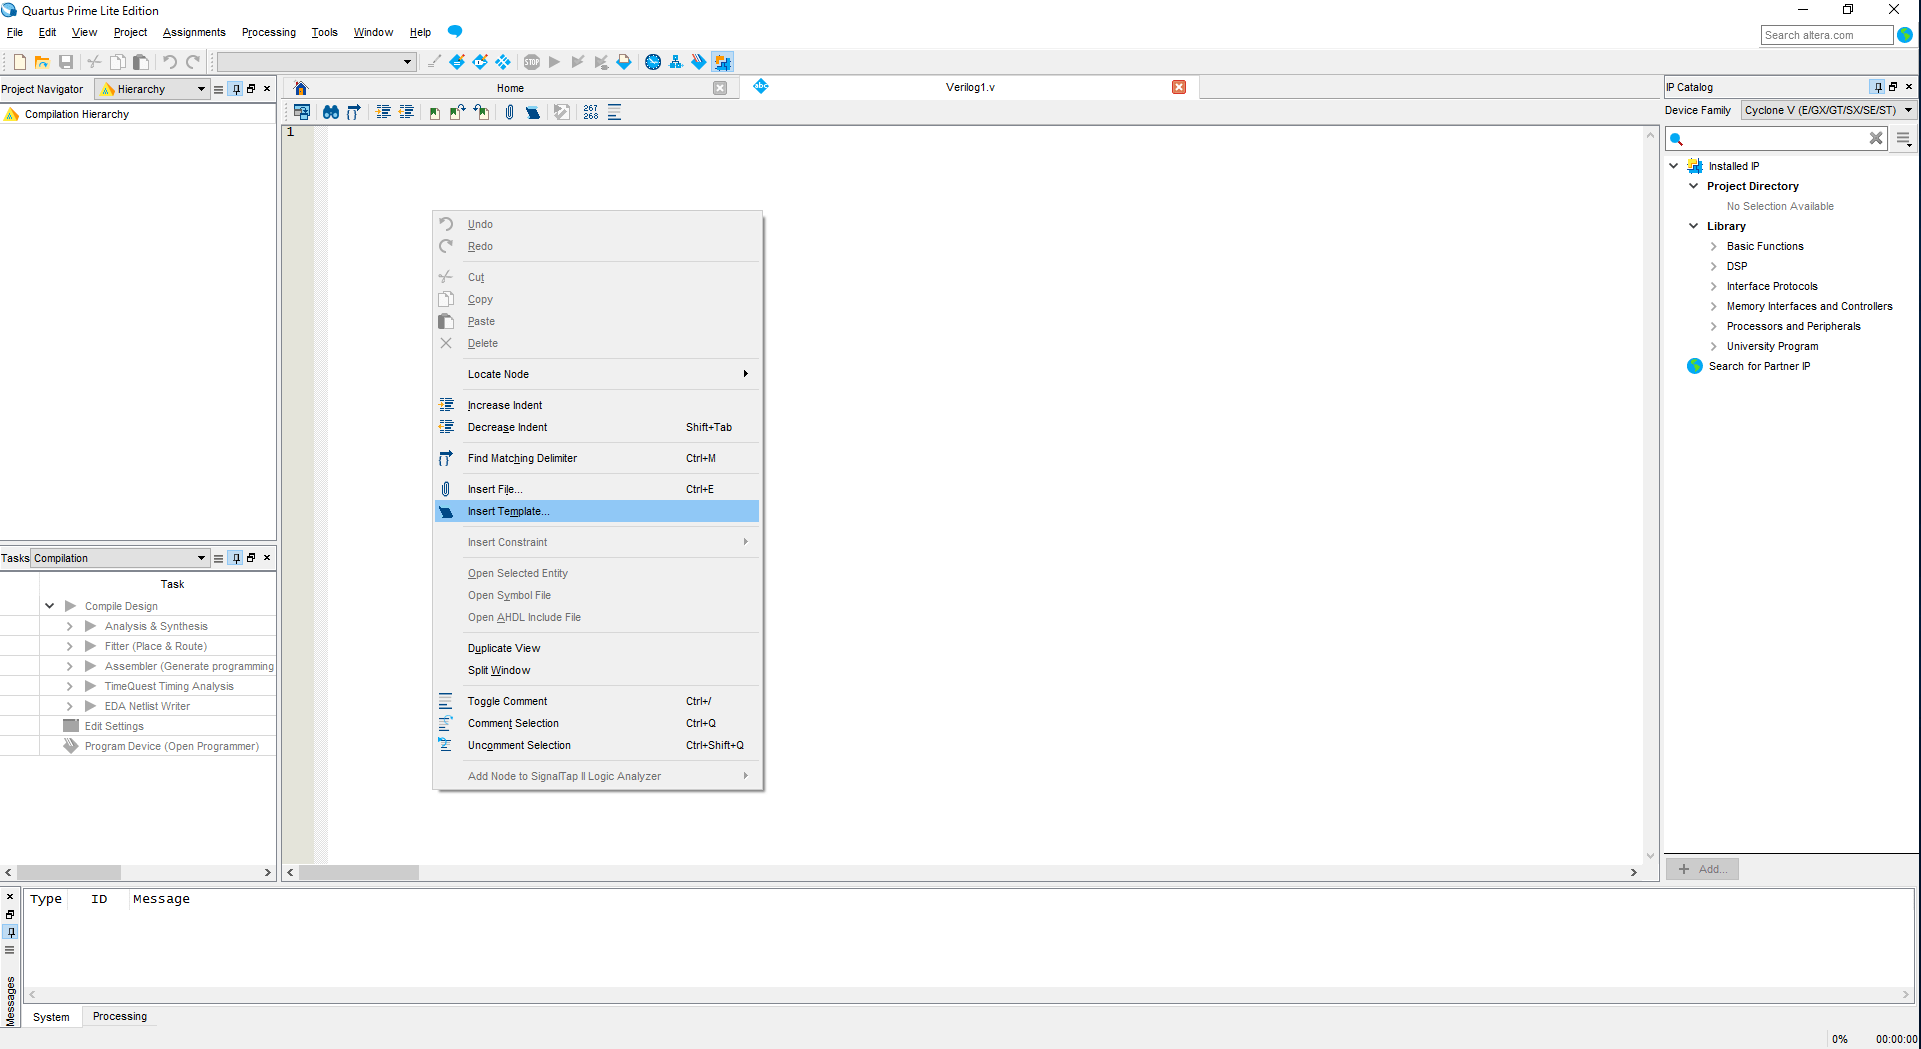Click Search for Partner IP globe icon
The height and width of the screenshot is (1049, 1921).
pyautogui.click(x=1695, y=366)
